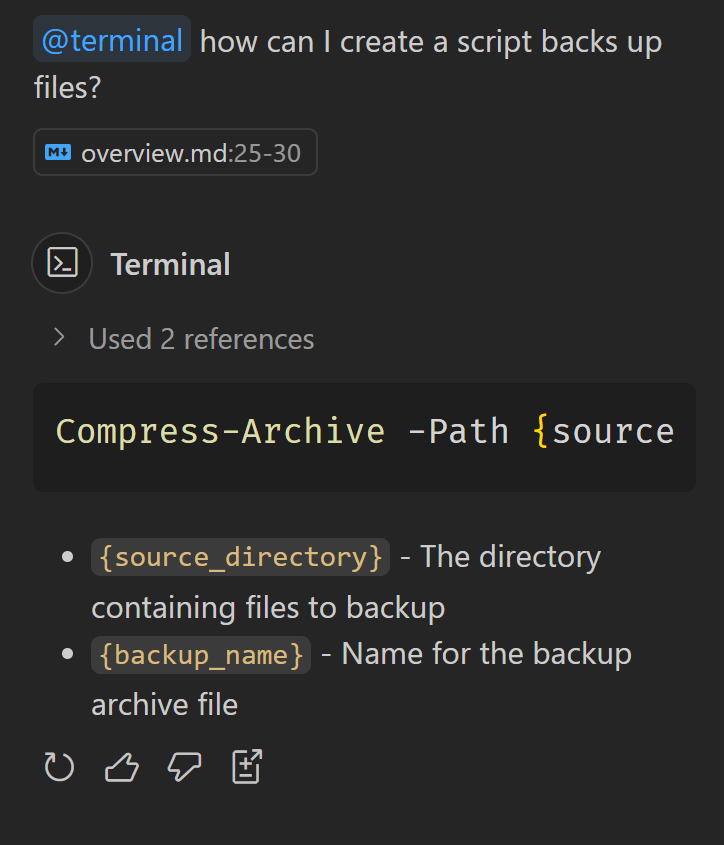Click the {backup_name} inline code

201,655
